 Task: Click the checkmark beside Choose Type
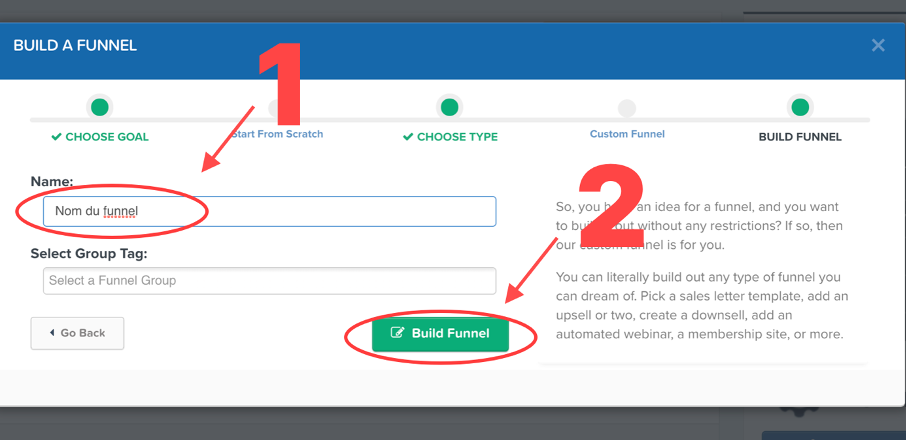[x=408, y=137]
